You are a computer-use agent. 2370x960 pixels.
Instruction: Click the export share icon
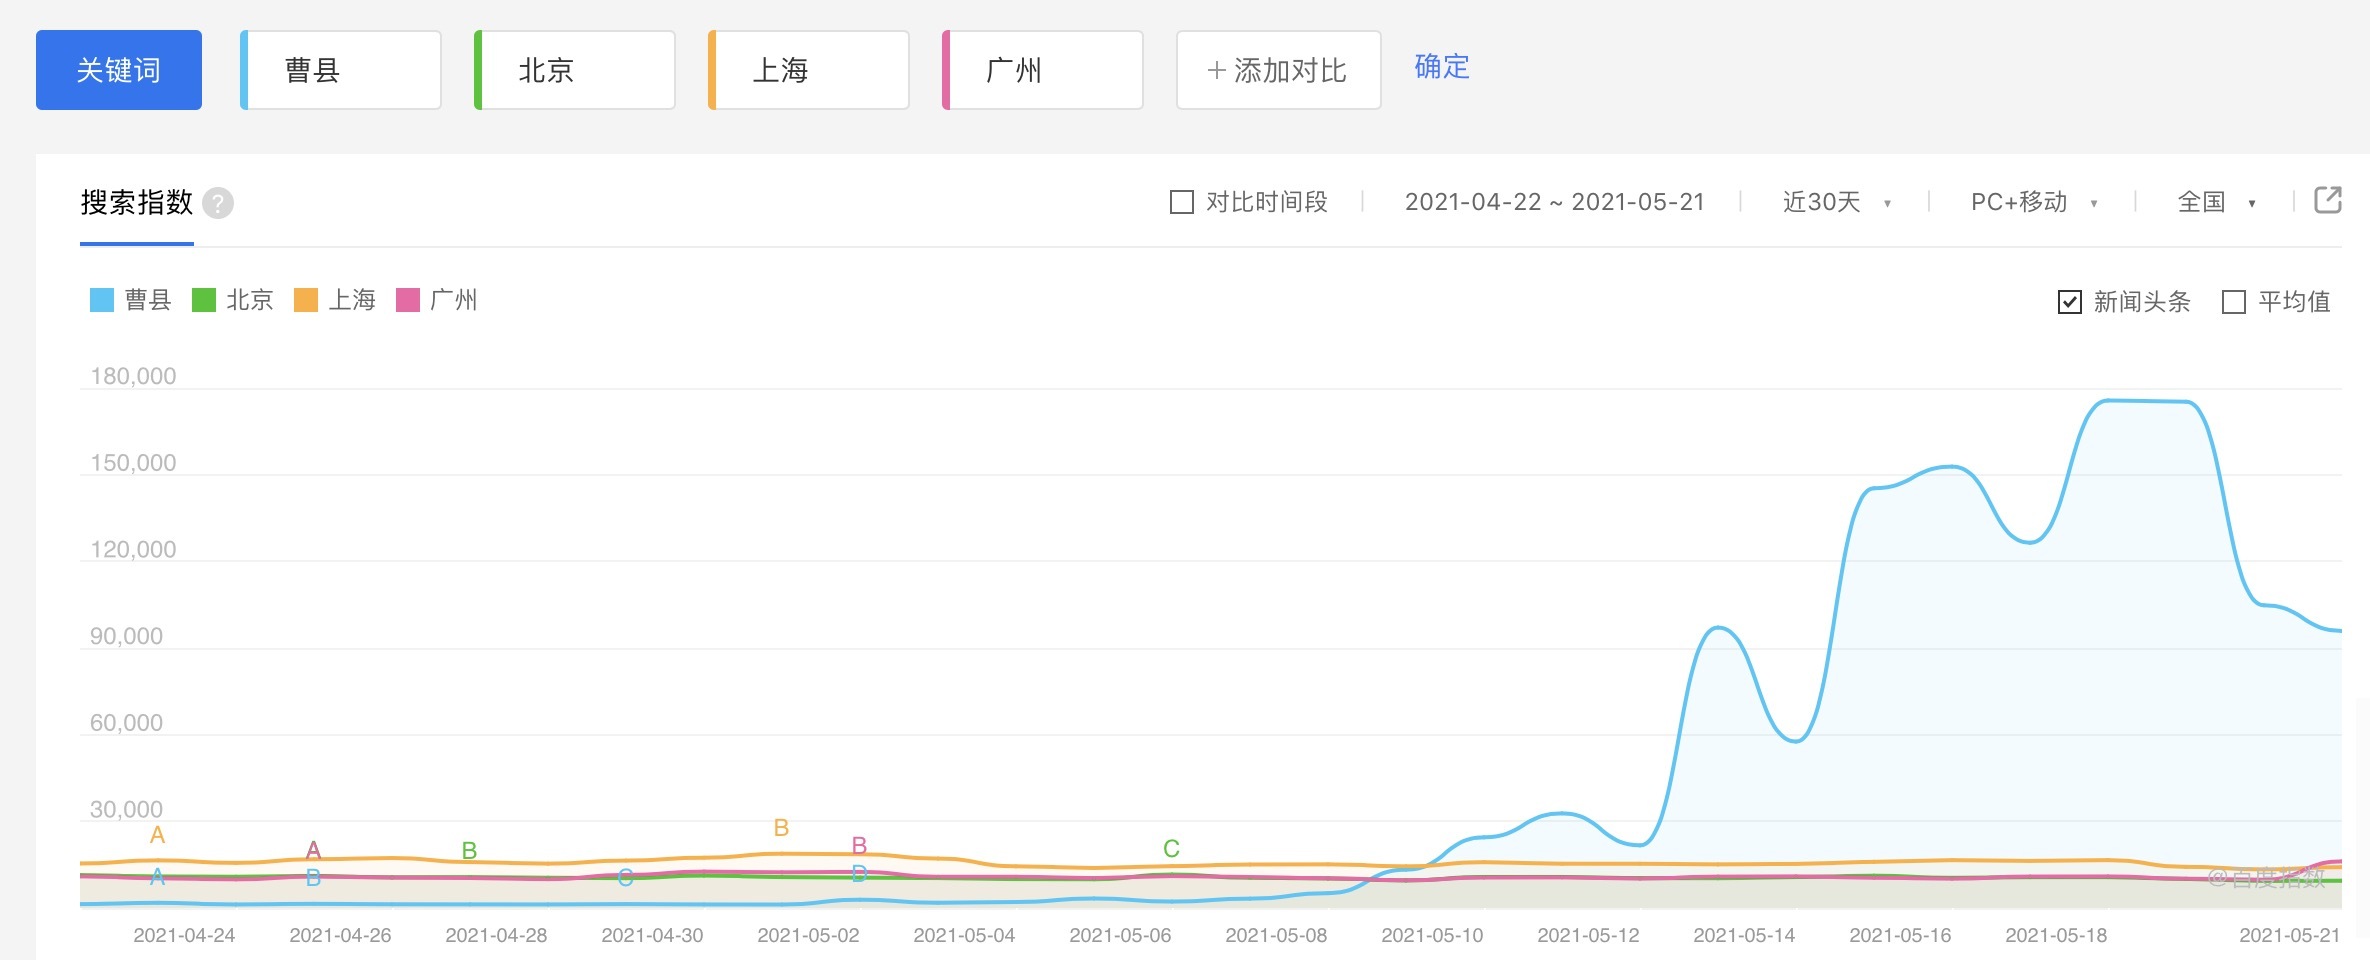pyautogui.click(x=2327, y=201)
